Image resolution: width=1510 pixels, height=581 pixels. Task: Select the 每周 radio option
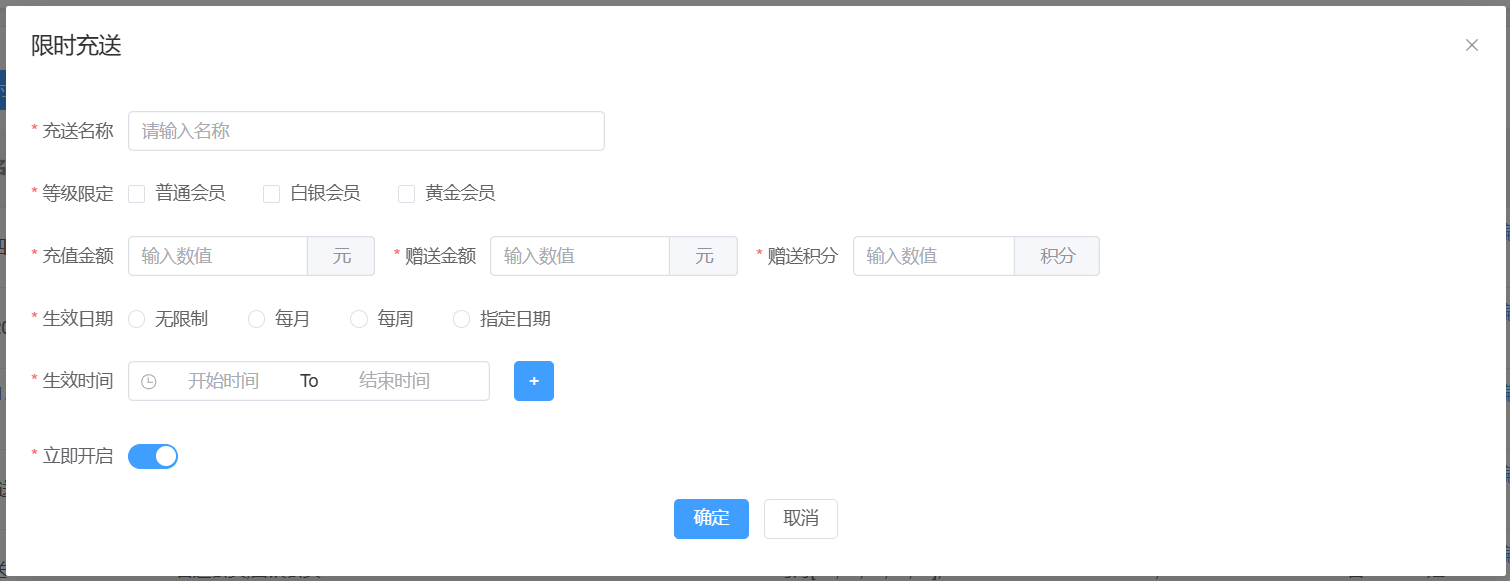[x=359, y=319]
